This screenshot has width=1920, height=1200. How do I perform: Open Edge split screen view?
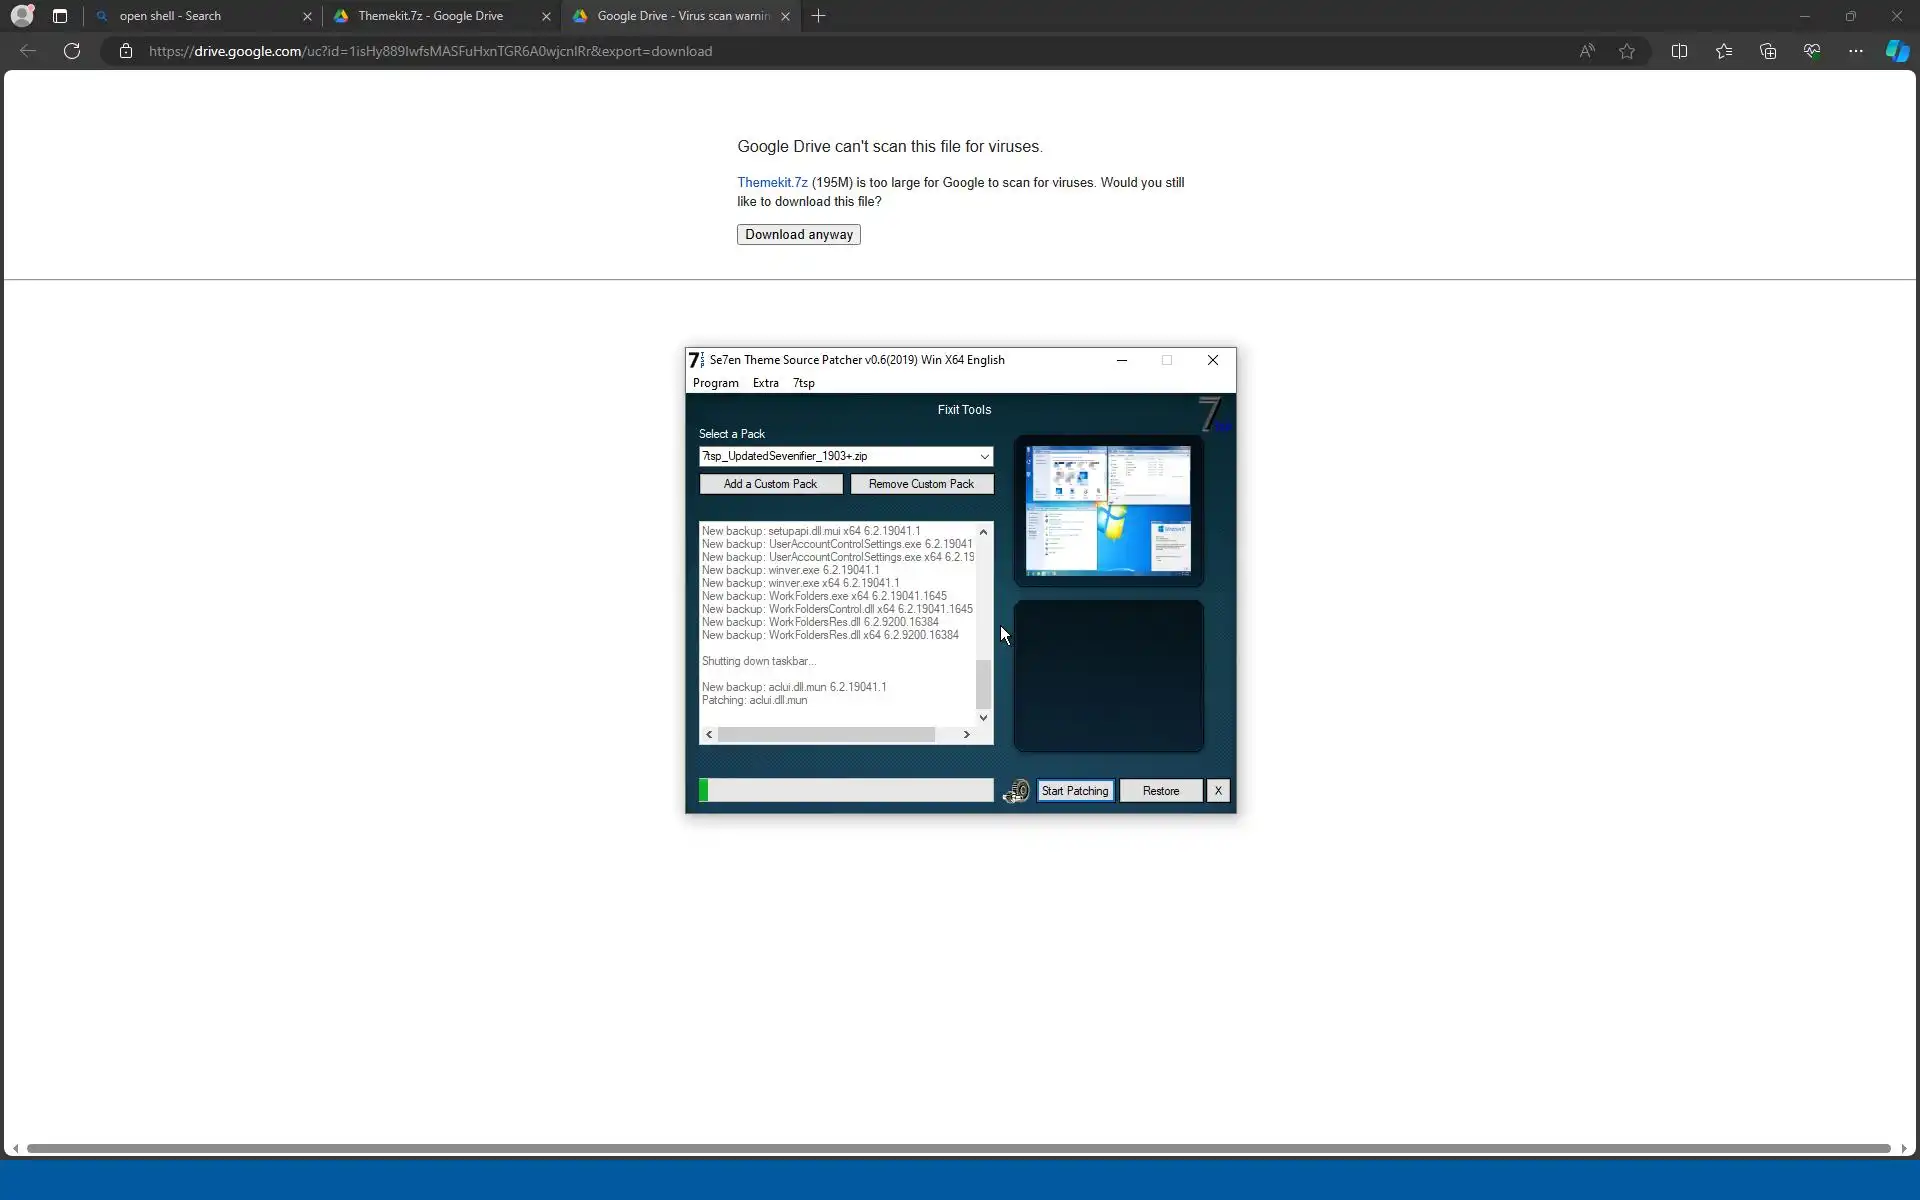coord(1679,51)
